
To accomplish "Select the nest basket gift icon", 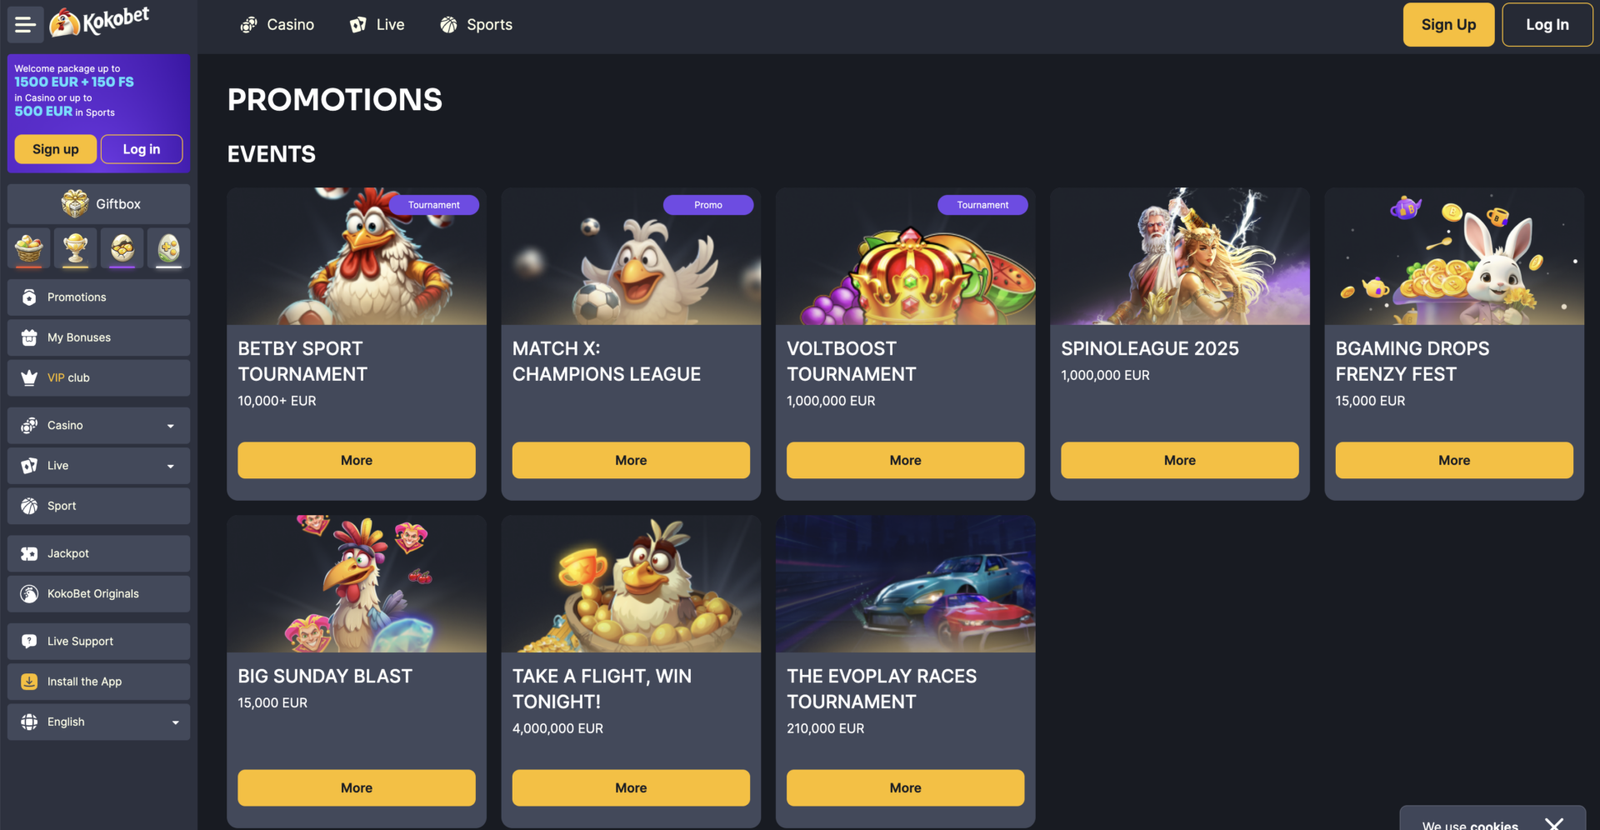I will coord(29,248).
